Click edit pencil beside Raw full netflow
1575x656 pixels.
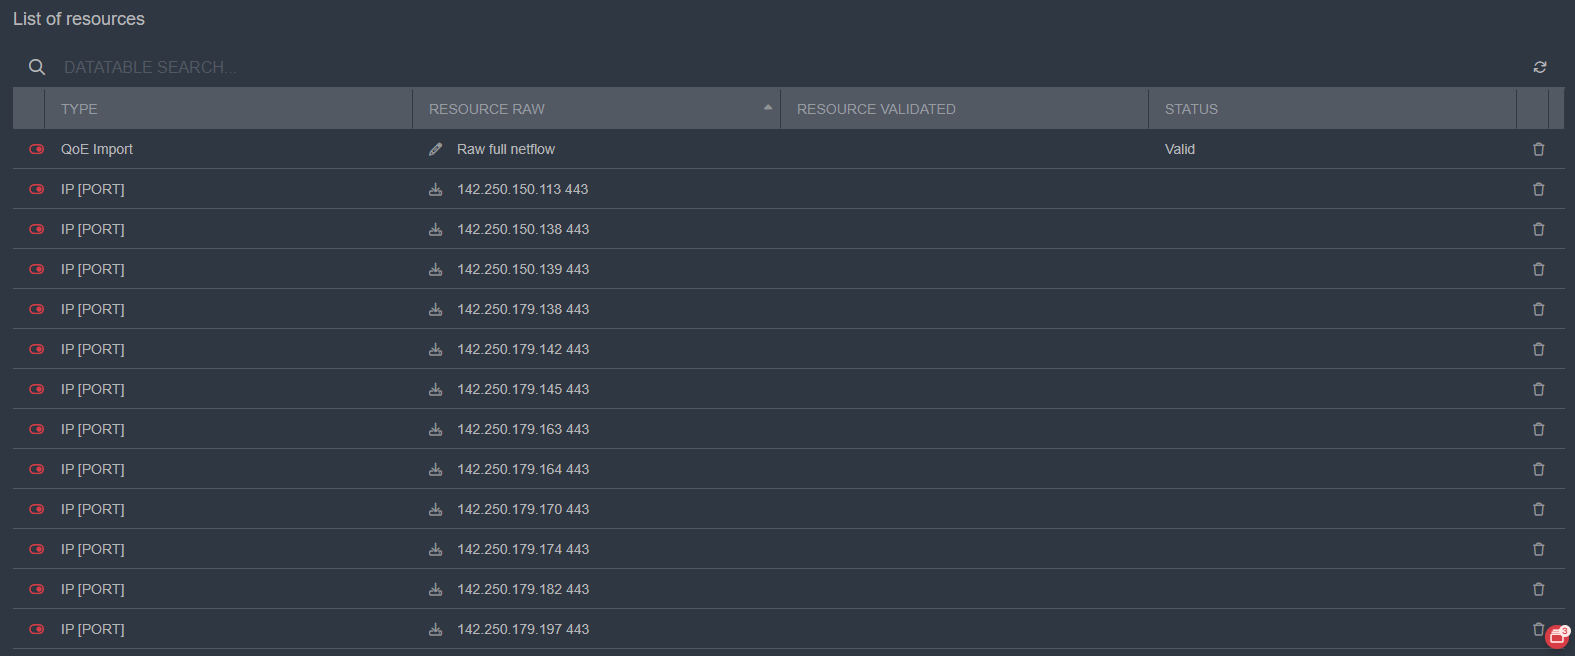pyautogui.click(x=435, y=149)
